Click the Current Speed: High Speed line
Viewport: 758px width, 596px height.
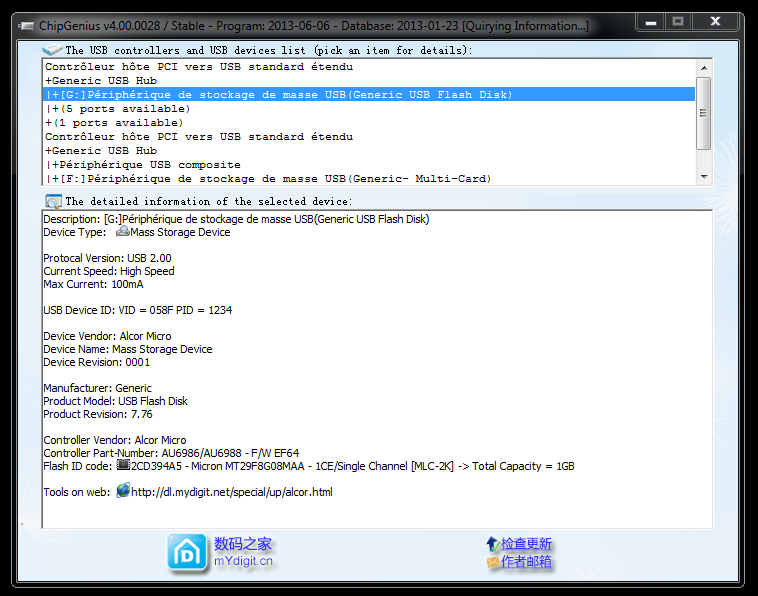click(x=109, y=271)
